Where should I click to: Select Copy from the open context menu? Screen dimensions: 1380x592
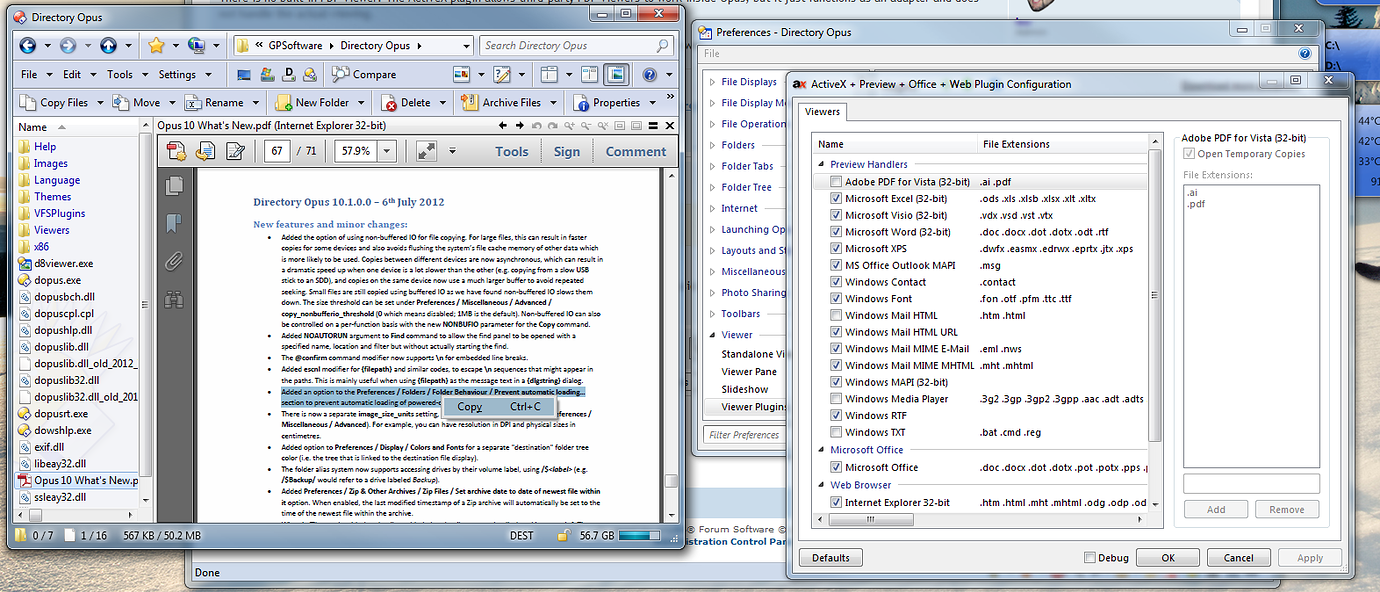pyautogui.click(x=500, y=407)
